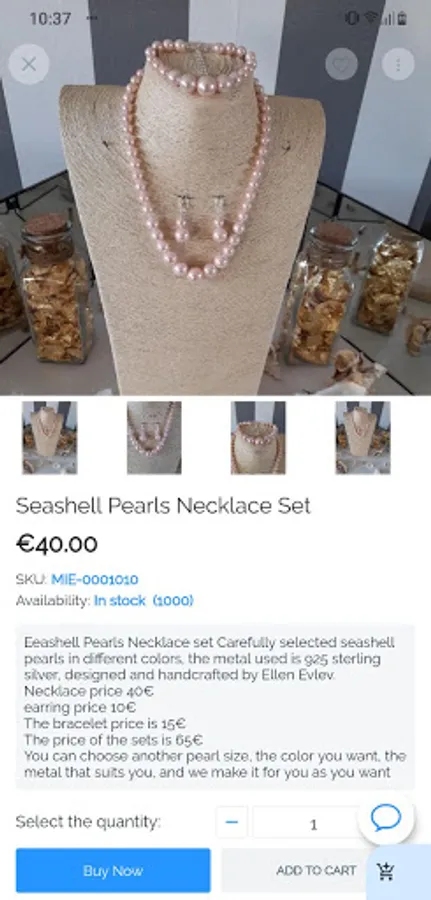The image size is (431, 900).
Task: Add item to favorites with heart icon
Action: [341, 64]
